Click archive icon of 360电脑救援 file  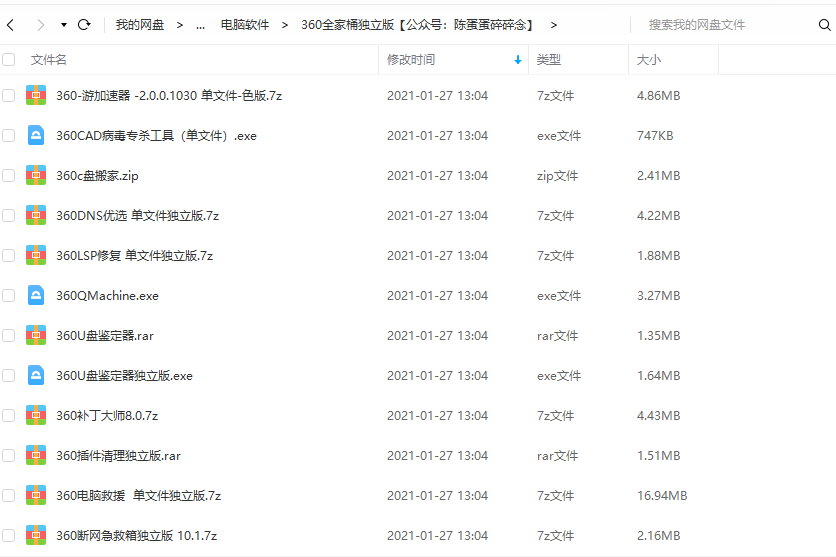tap(36, 495)
